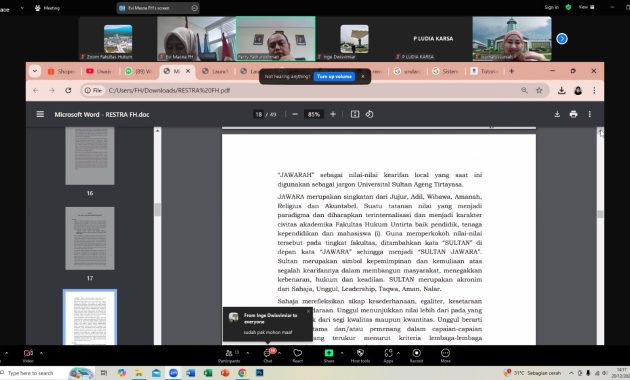The image size is (630, 380).
Task: Select page 17 thumbnail
Action: tap(90, 238)
